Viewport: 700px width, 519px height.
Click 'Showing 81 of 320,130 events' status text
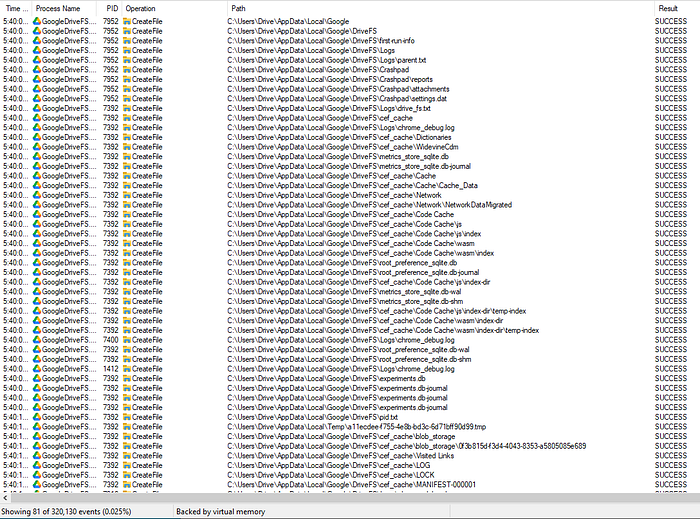(x=66, y=511)
